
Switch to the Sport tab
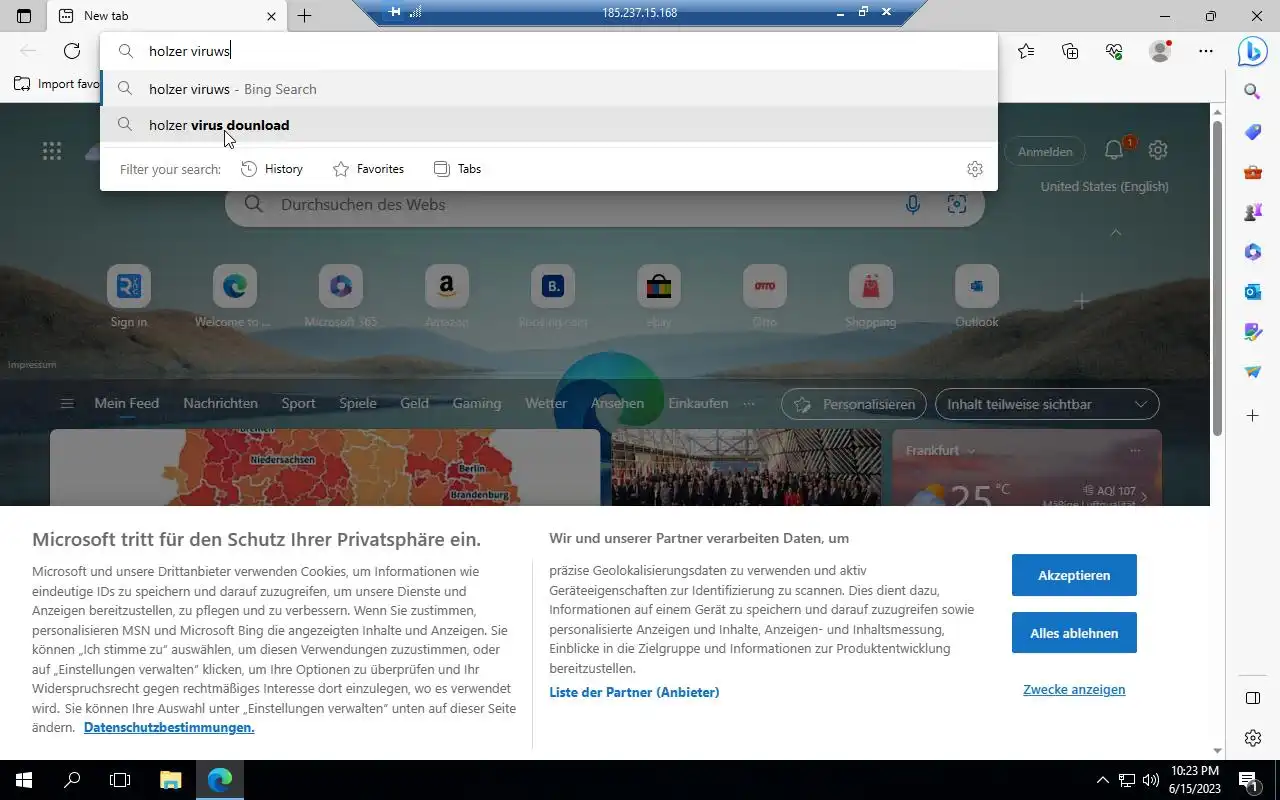click(x=298, y=404)
